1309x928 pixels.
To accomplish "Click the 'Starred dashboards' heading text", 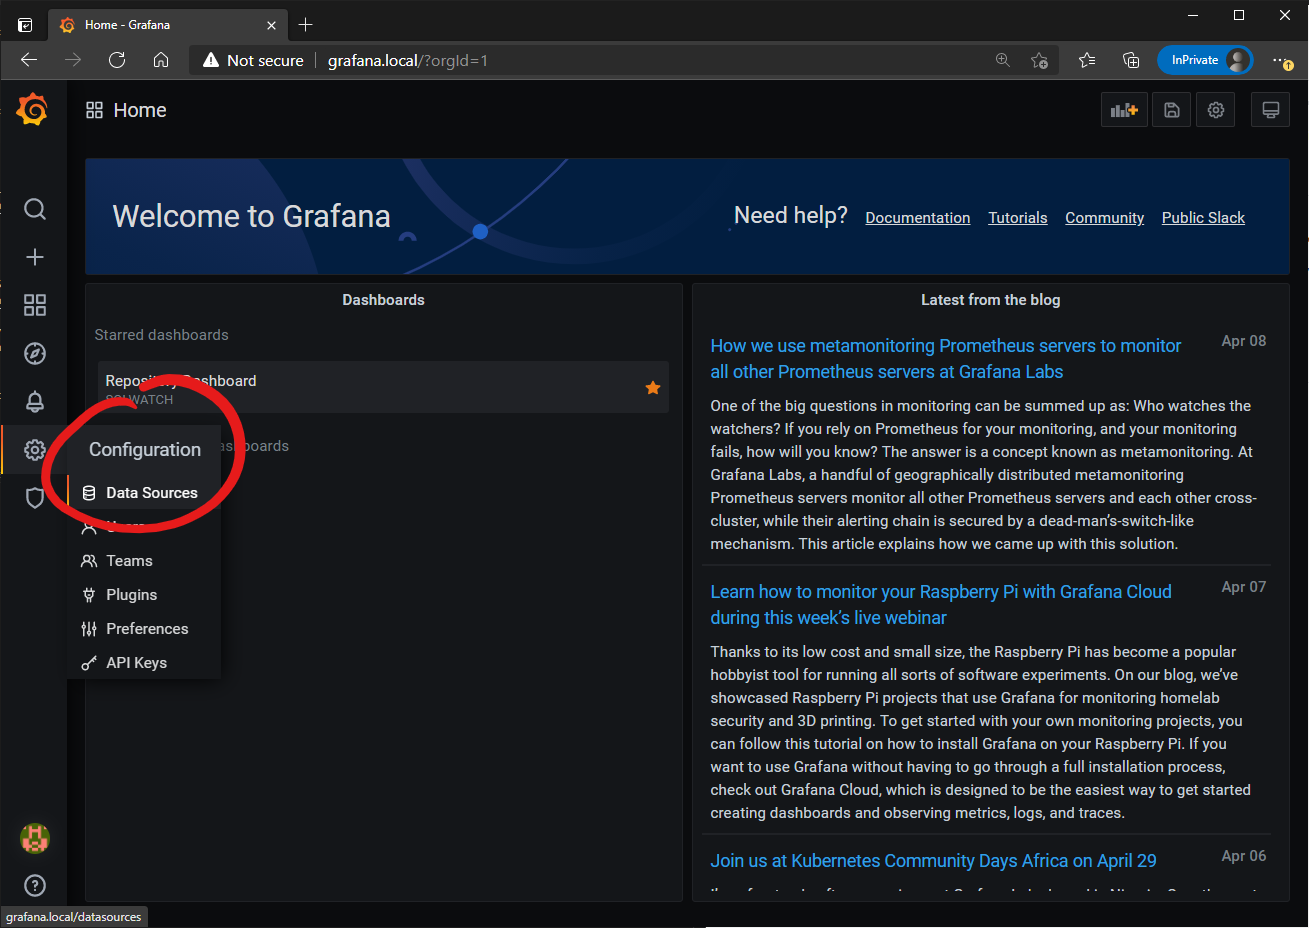I will (161, 335).
